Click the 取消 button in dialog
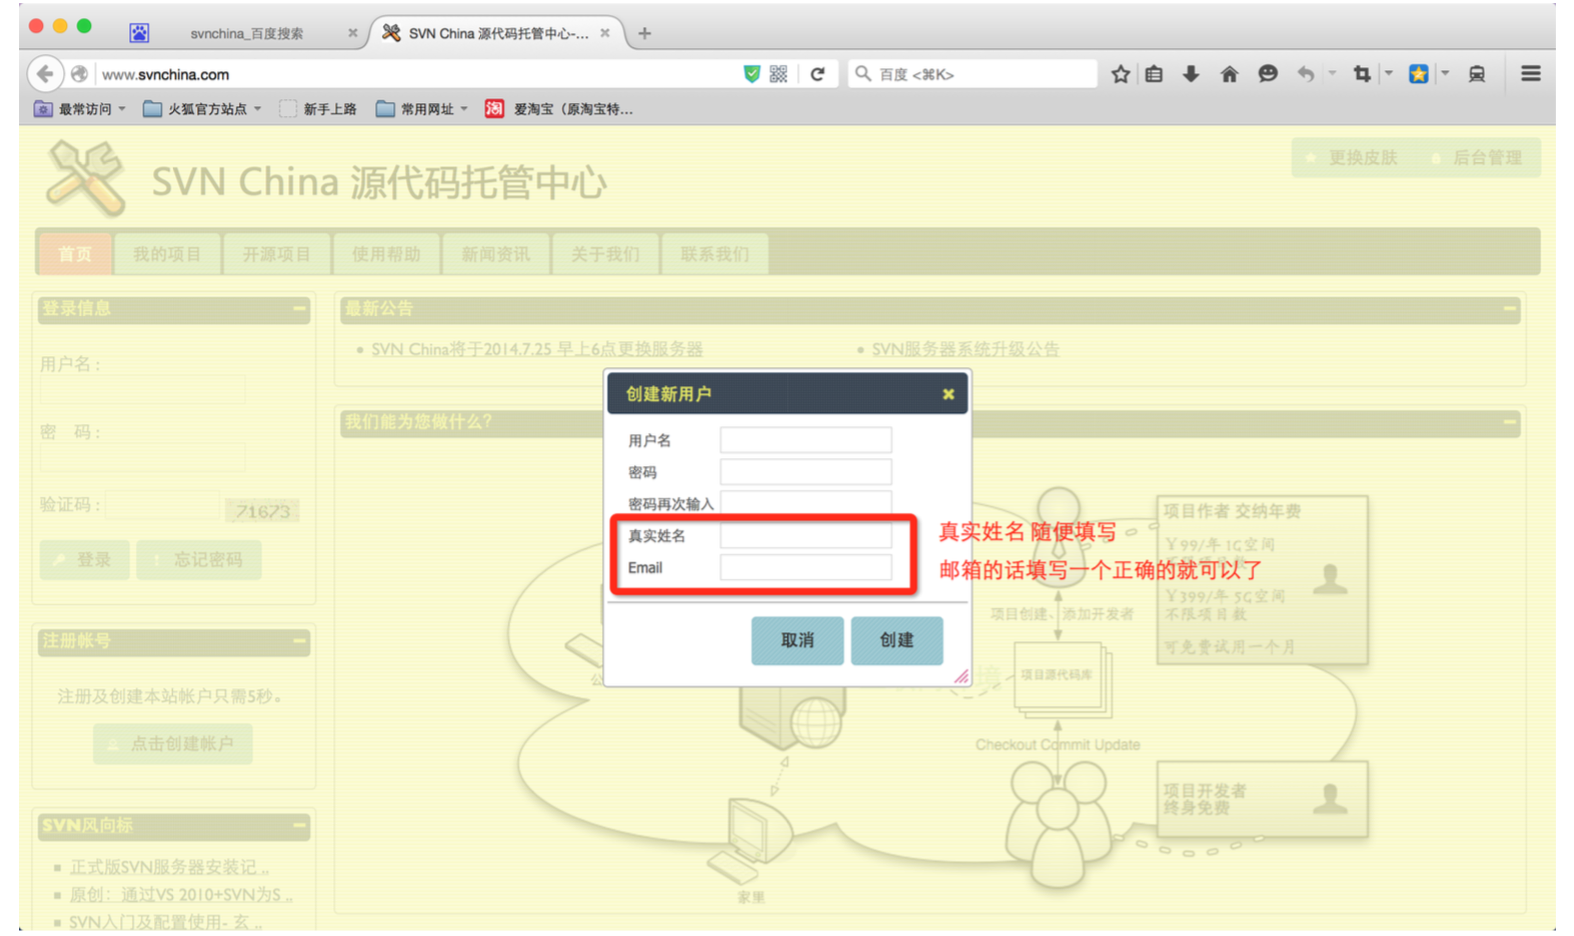The height and width of the screenshot is (936, 1574). 797,640
